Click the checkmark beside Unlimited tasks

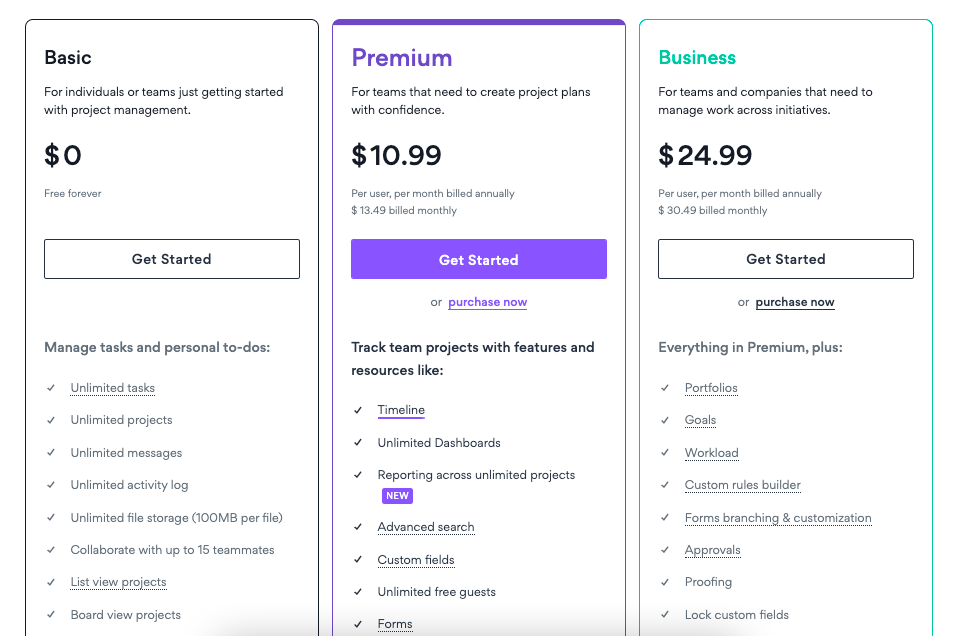(x=50, y=388)
